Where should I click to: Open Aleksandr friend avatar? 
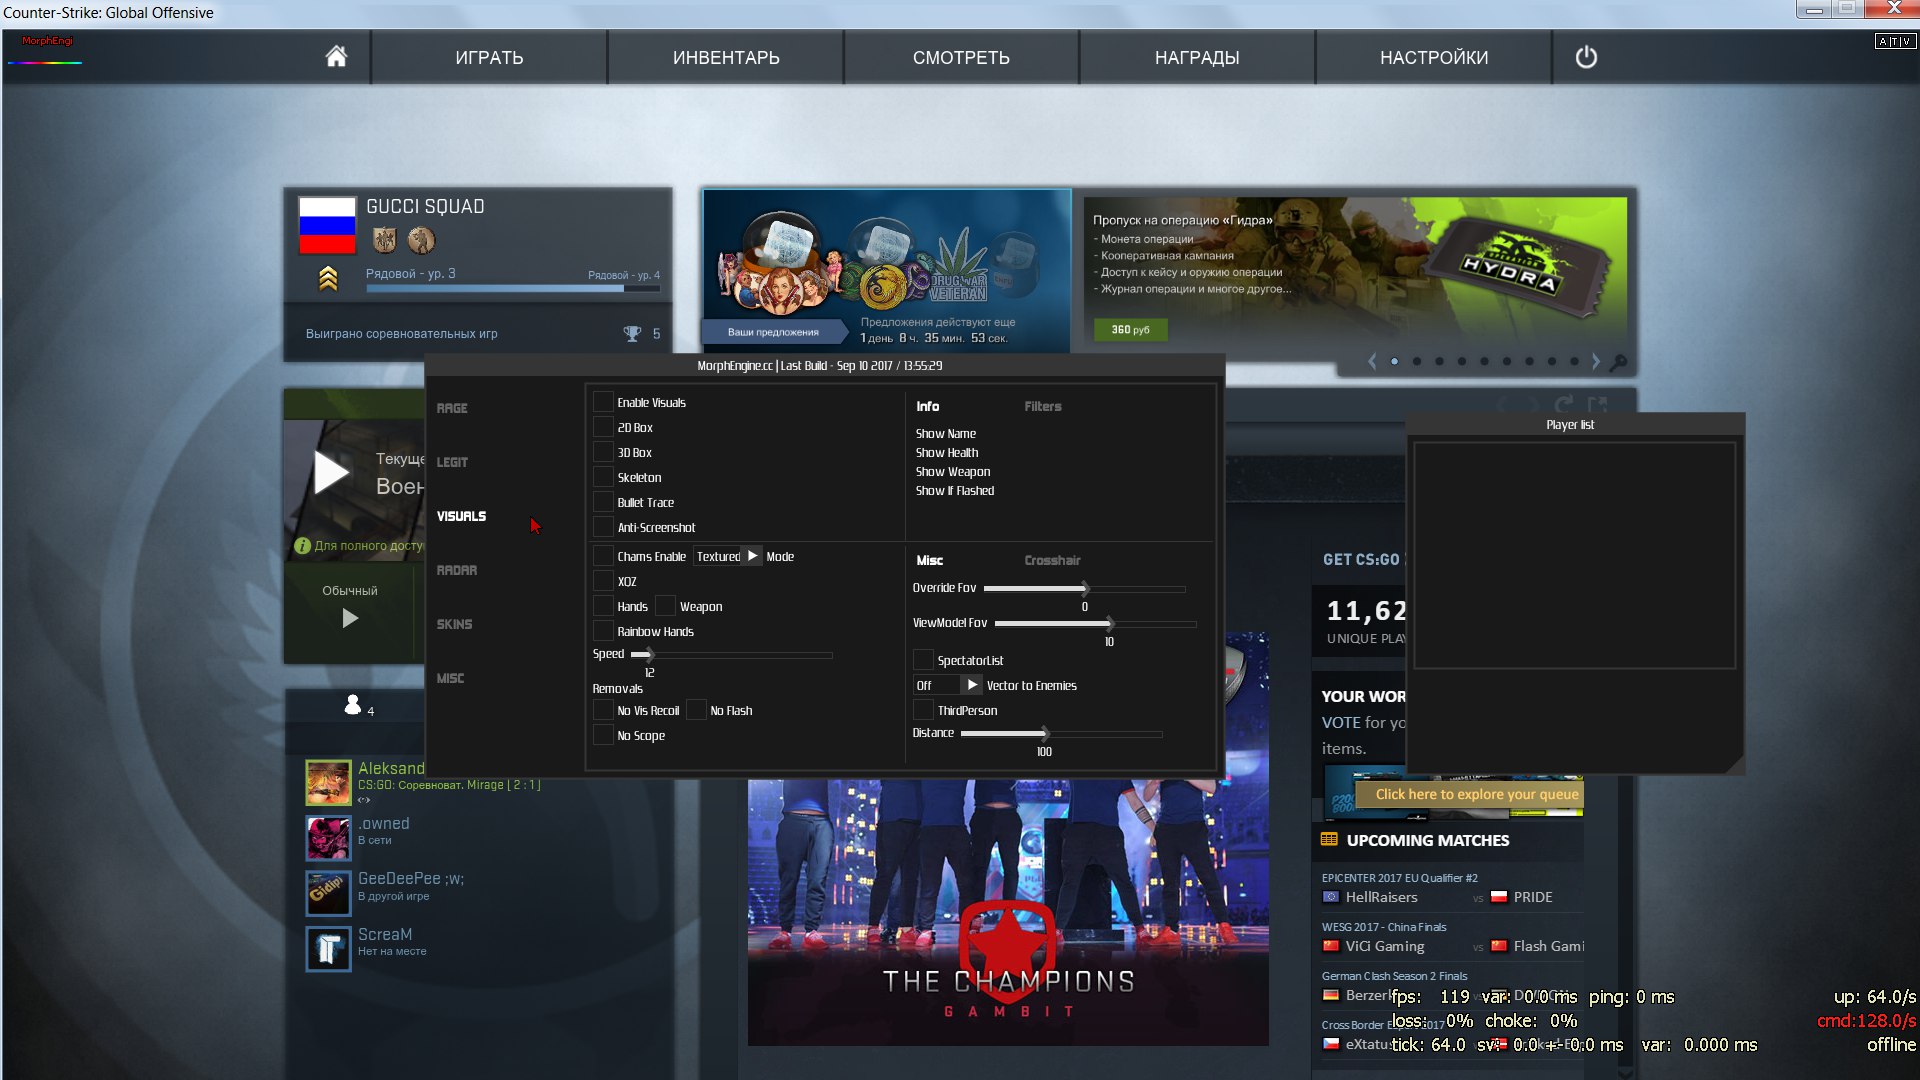pos(329,782)
